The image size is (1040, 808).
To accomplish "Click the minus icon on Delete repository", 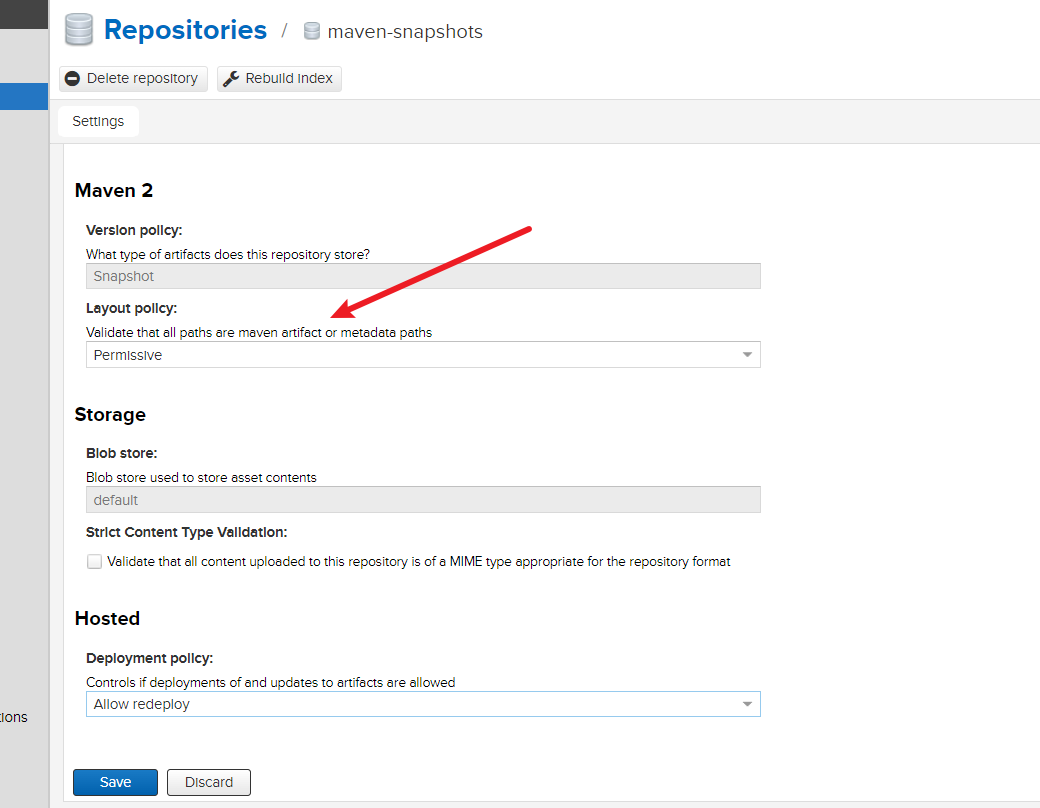I will [72, 79].
